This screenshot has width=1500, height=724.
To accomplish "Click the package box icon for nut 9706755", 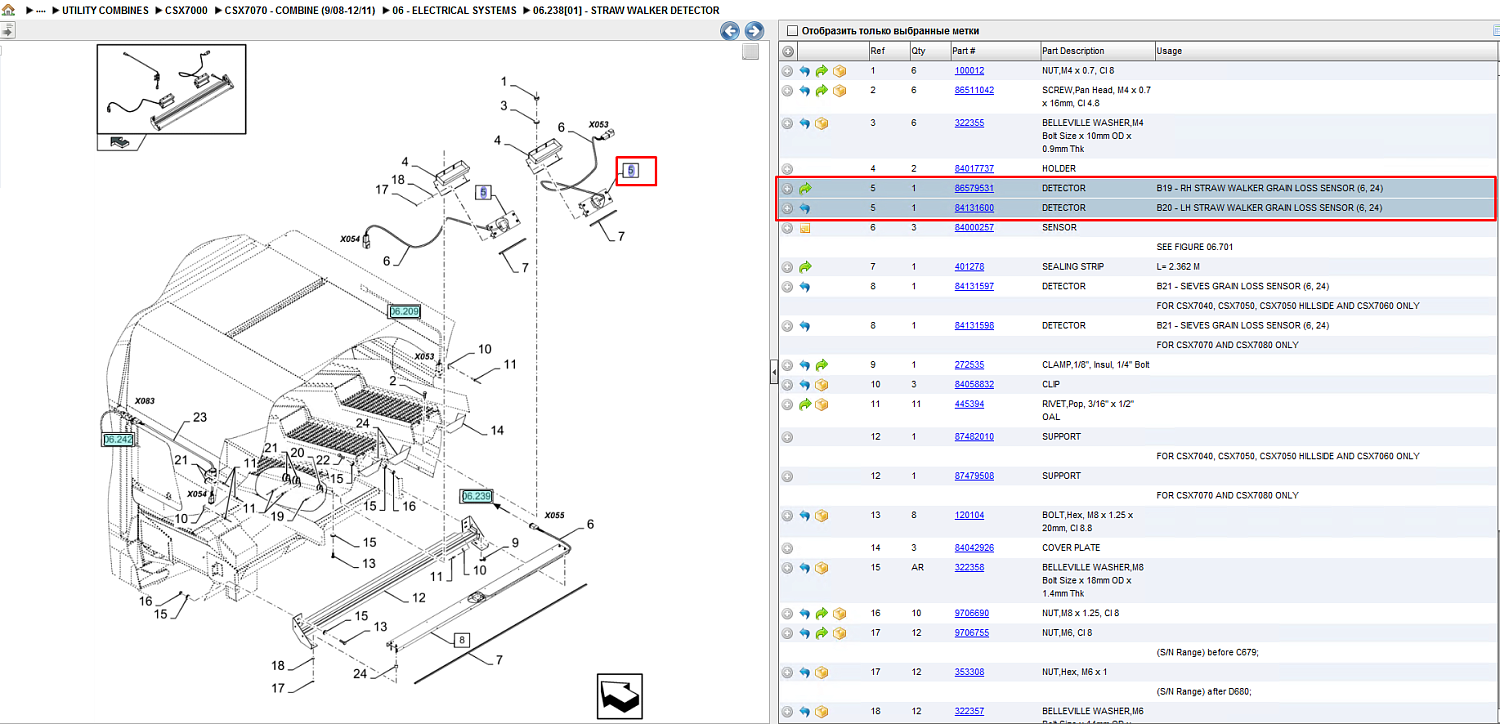I will tap(839, 633).
